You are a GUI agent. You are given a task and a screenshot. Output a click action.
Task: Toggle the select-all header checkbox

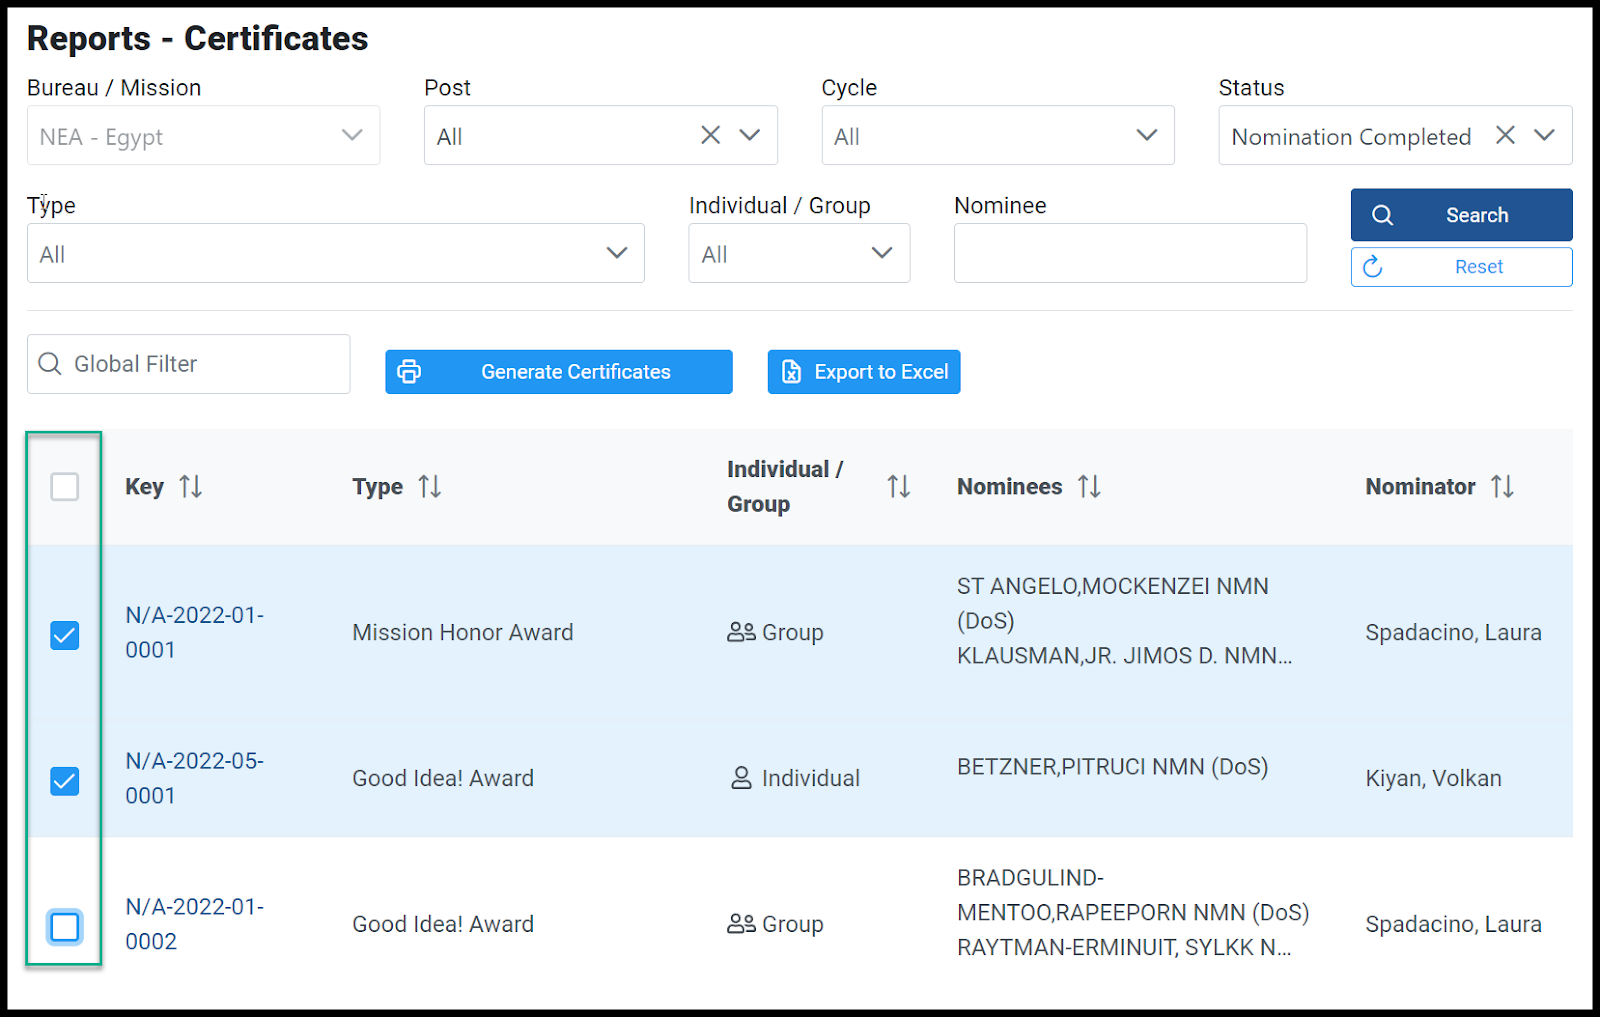pos(65,487)
